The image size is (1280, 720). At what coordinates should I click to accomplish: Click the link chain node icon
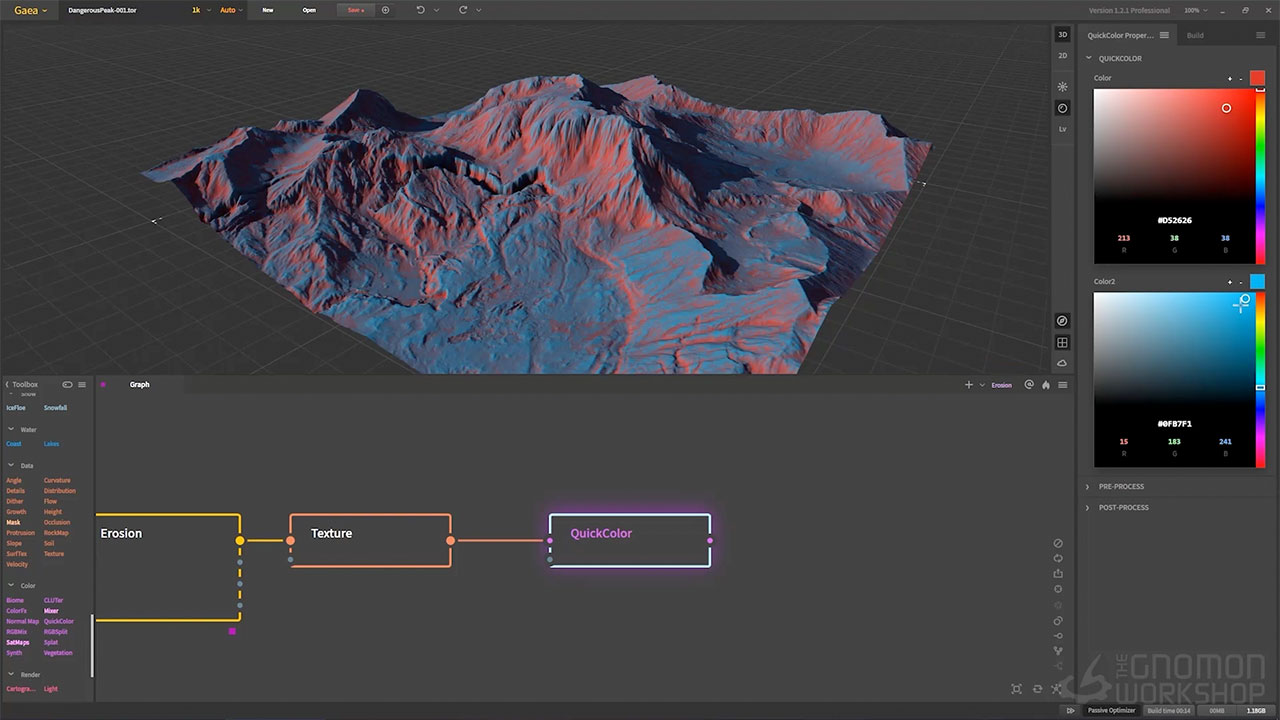click(1058, 621)
